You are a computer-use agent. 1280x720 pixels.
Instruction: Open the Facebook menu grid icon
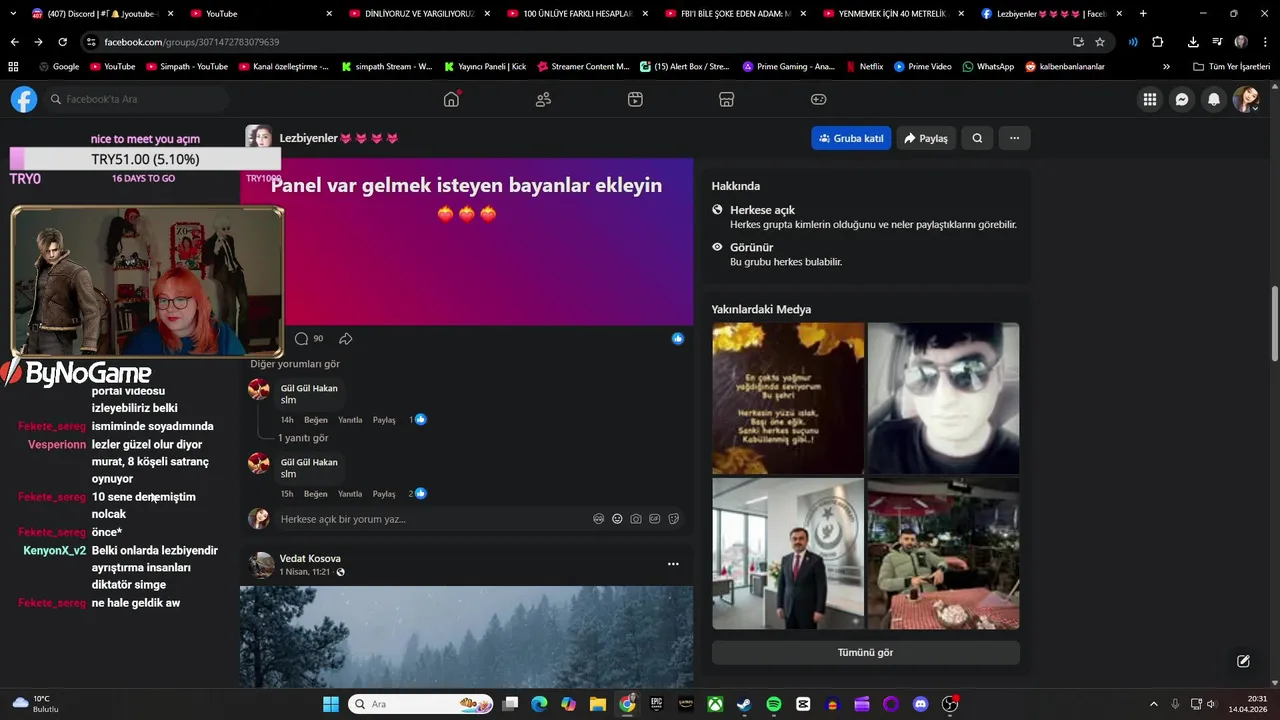[x=1150, y=99]
